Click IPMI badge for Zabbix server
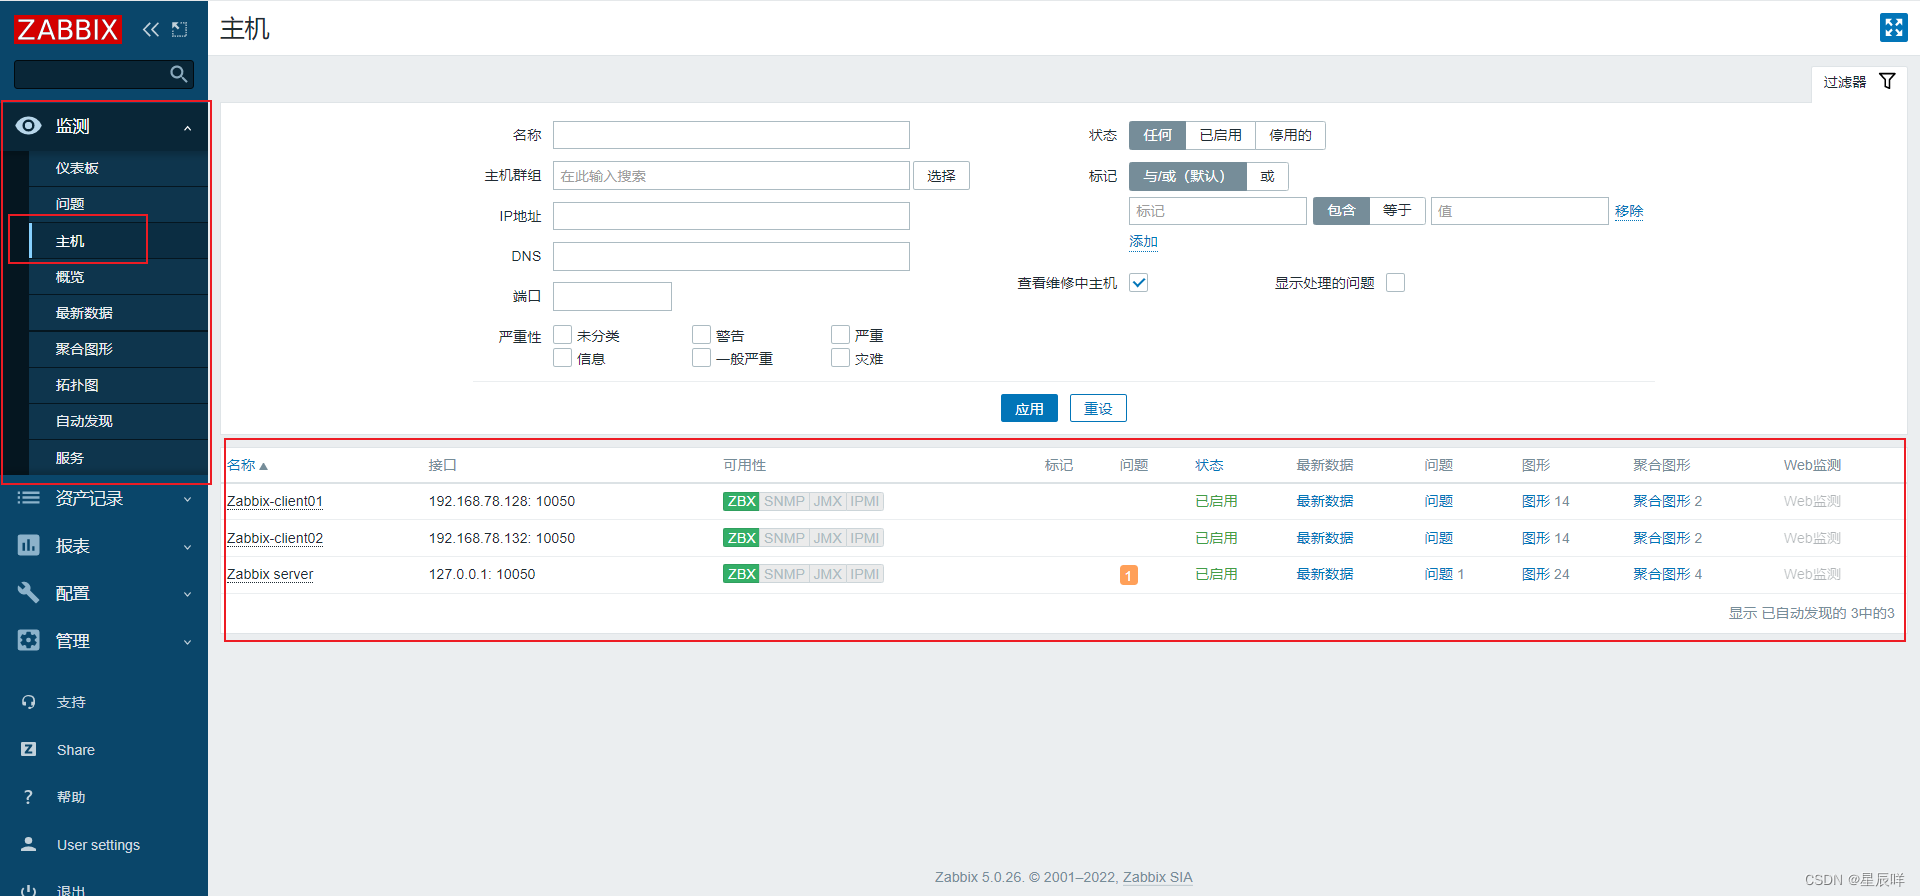This screenshot has width=1920, height=896. point(865,574)
